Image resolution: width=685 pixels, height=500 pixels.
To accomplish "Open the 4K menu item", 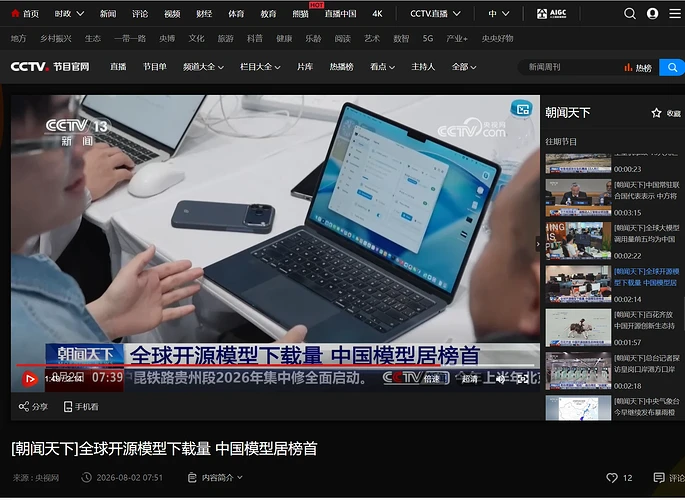I will (x=377, y=14).
